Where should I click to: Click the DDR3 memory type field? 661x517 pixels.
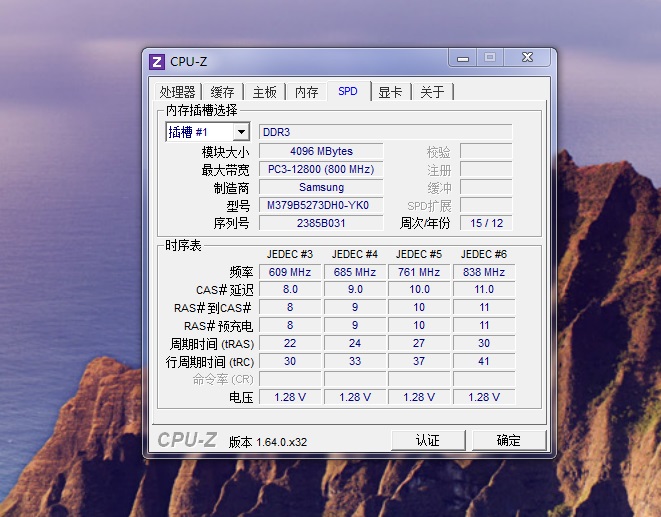(386, 132)
